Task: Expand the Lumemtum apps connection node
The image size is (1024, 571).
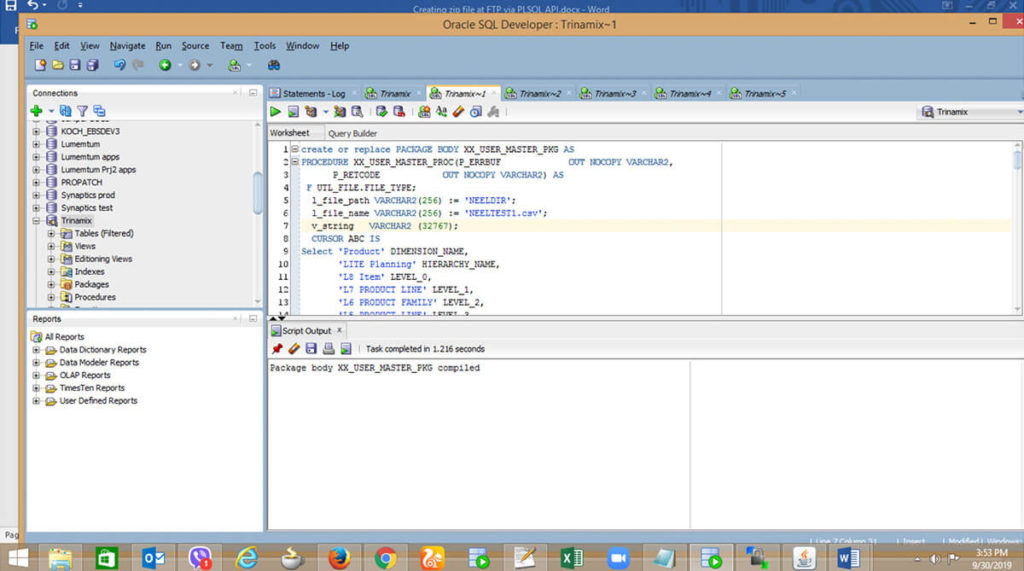Action: pyautogui.click(x=37, y=157)
